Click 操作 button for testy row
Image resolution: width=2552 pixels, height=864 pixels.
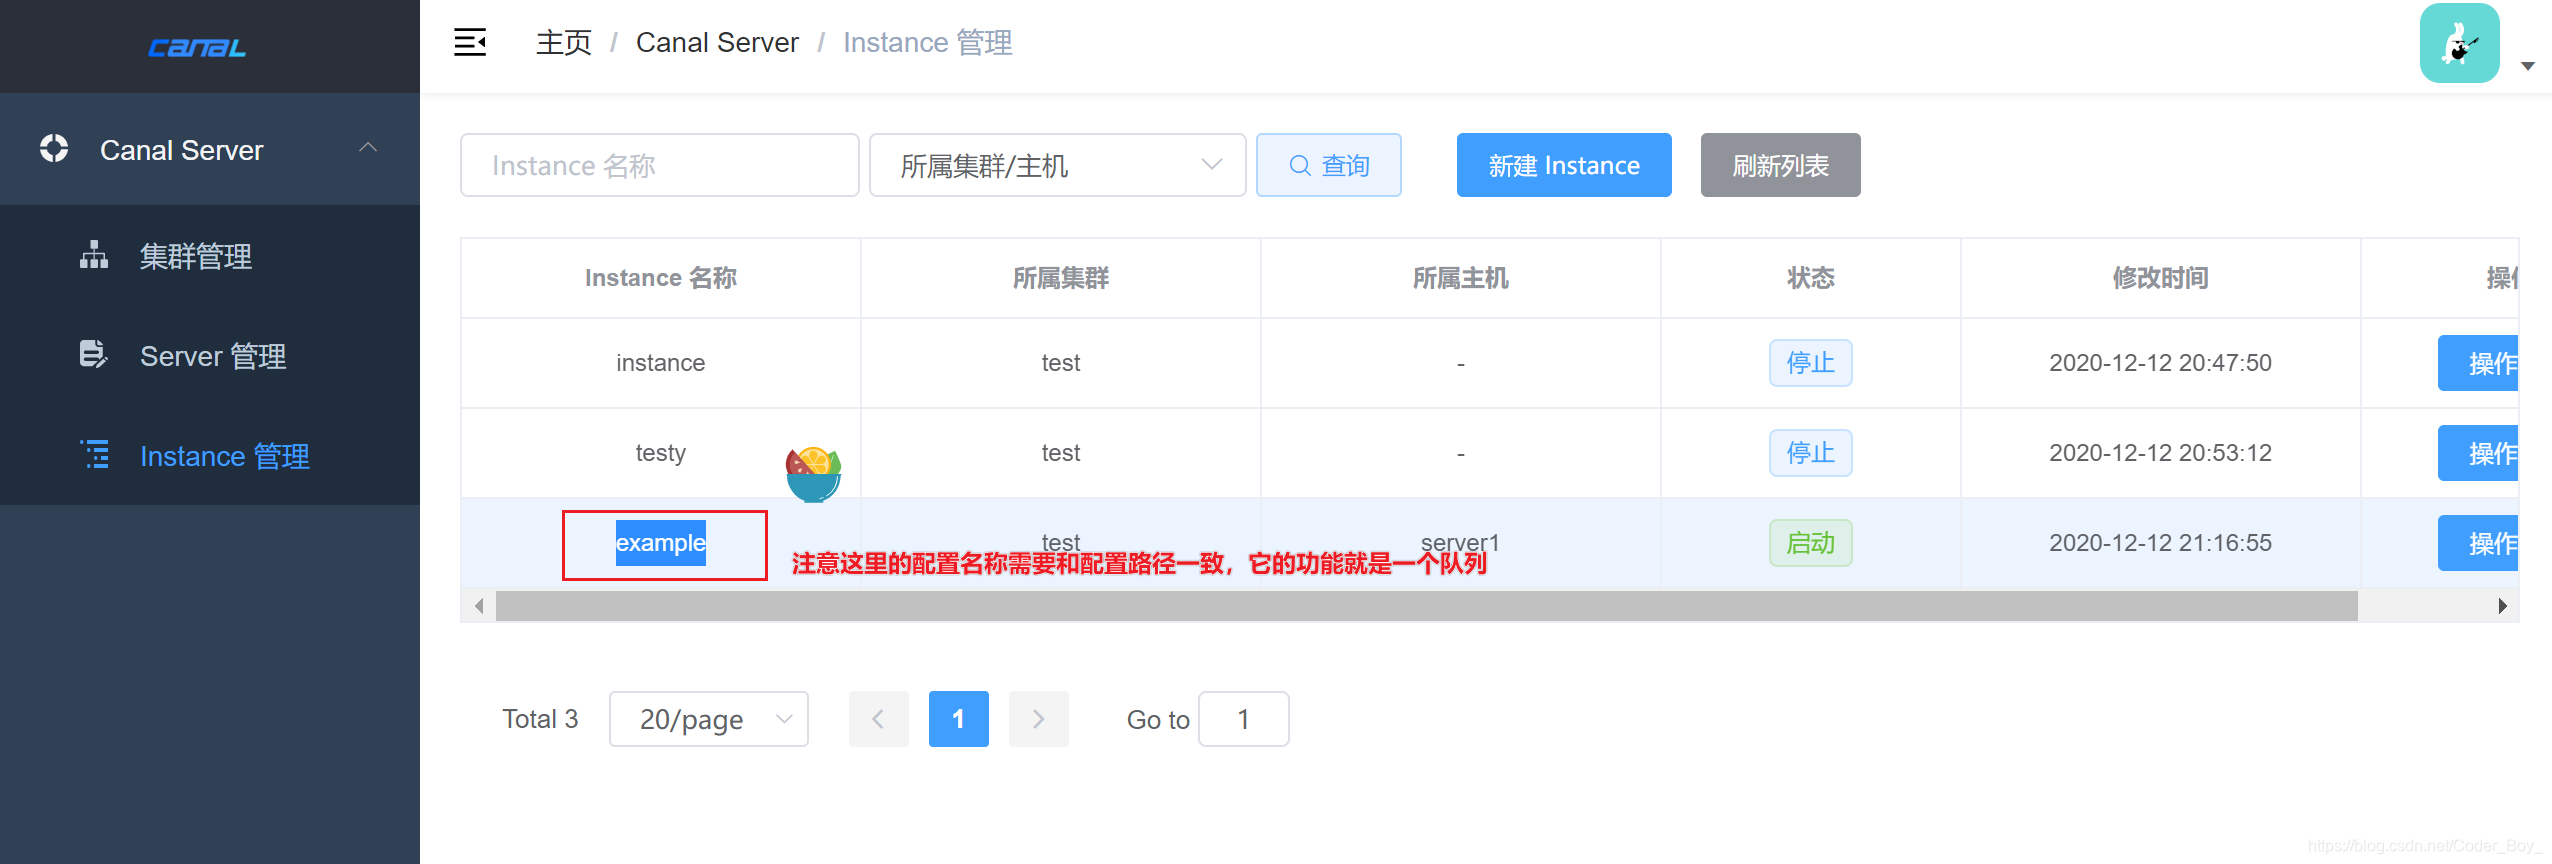pyautogui.click(x=2478, y=453)
